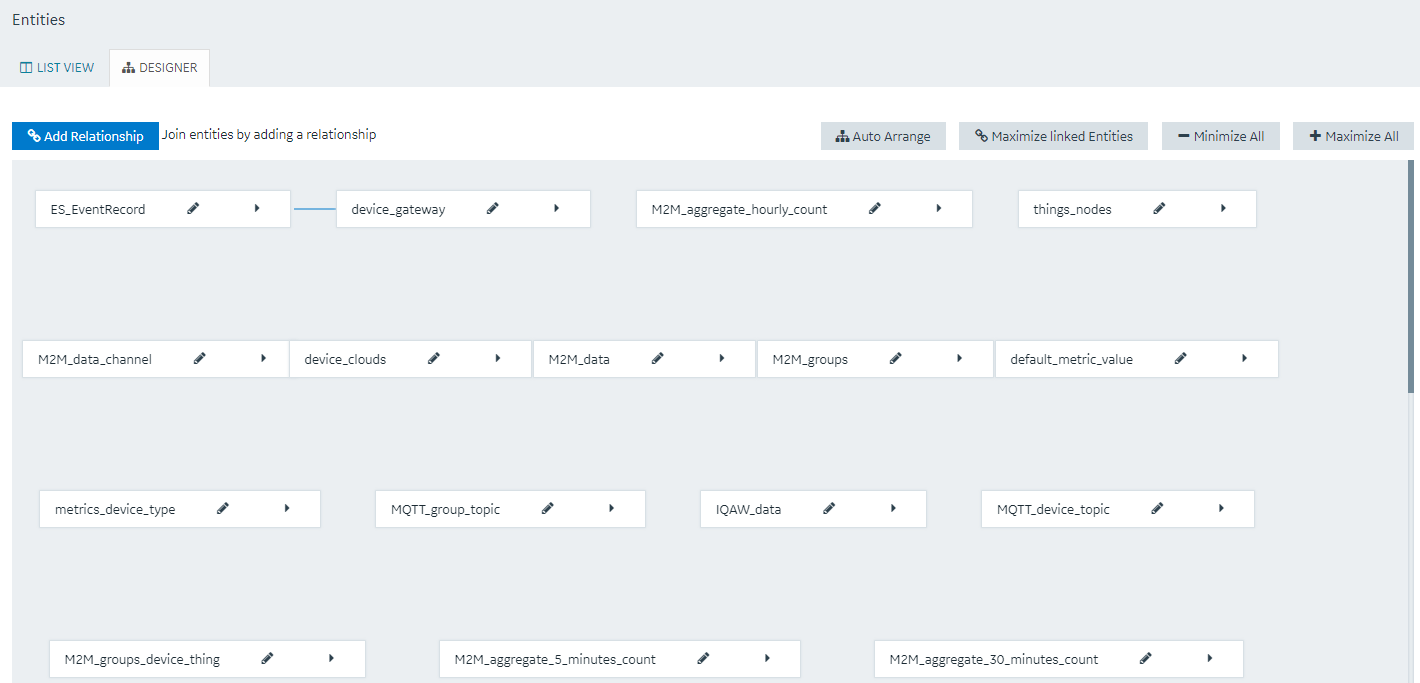
Task: Maximize All entities
Action: point(1354,136)
